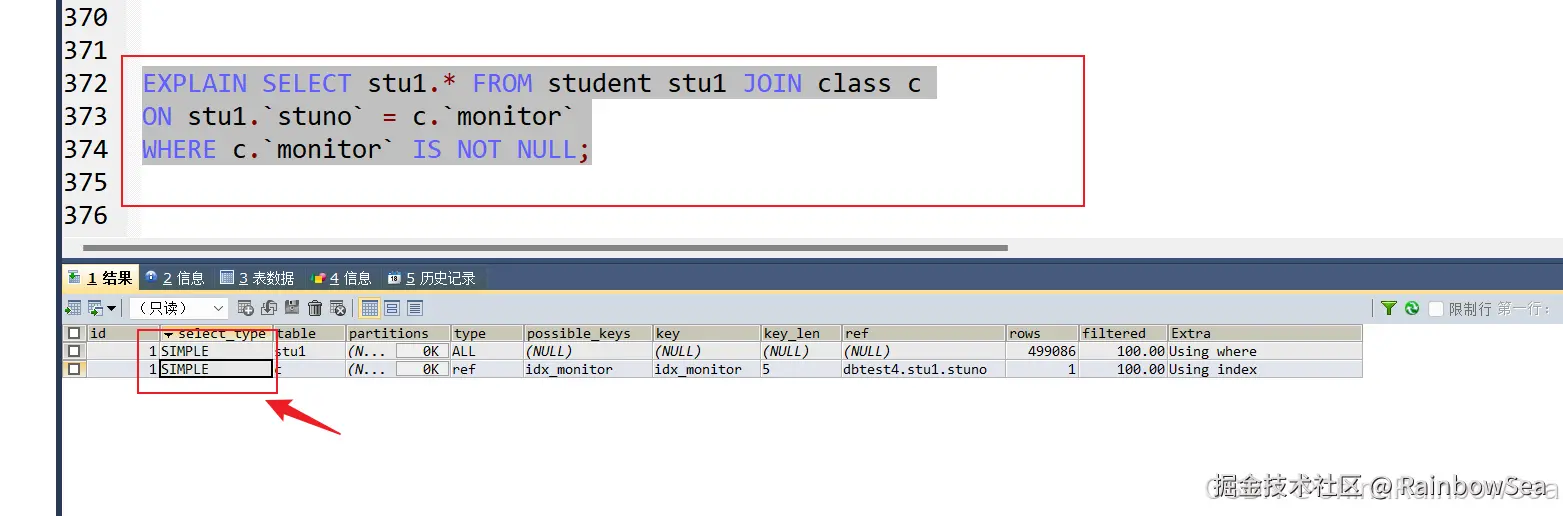1563x516 pixels.
Task: Switch to text view mode icon
Action: point(415,308)
